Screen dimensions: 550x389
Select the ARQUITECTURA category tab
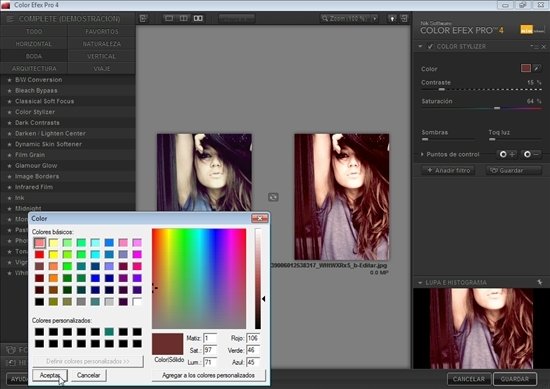(x=34, y=68)
